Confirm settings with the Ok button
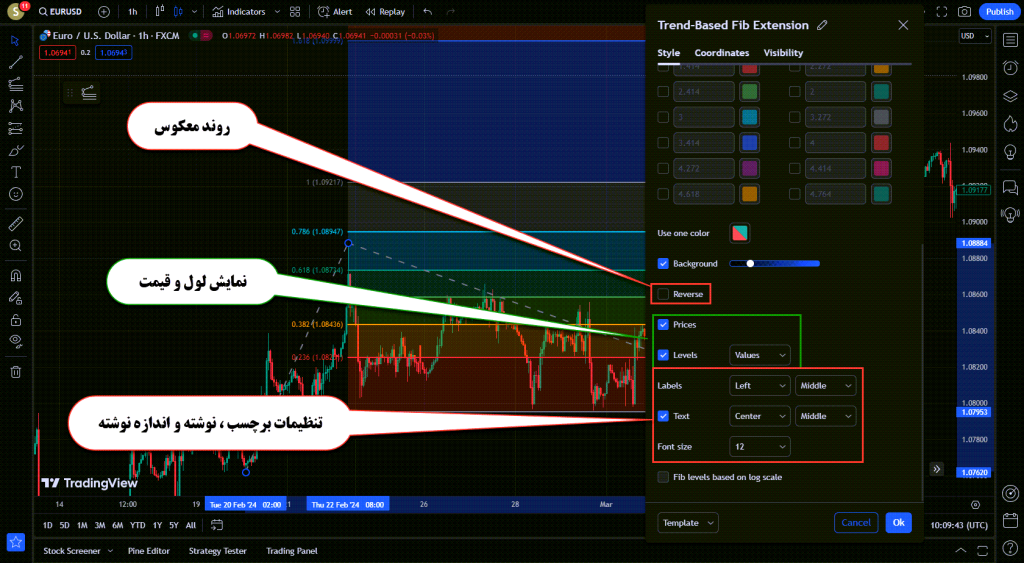 (x=898, y=523)
